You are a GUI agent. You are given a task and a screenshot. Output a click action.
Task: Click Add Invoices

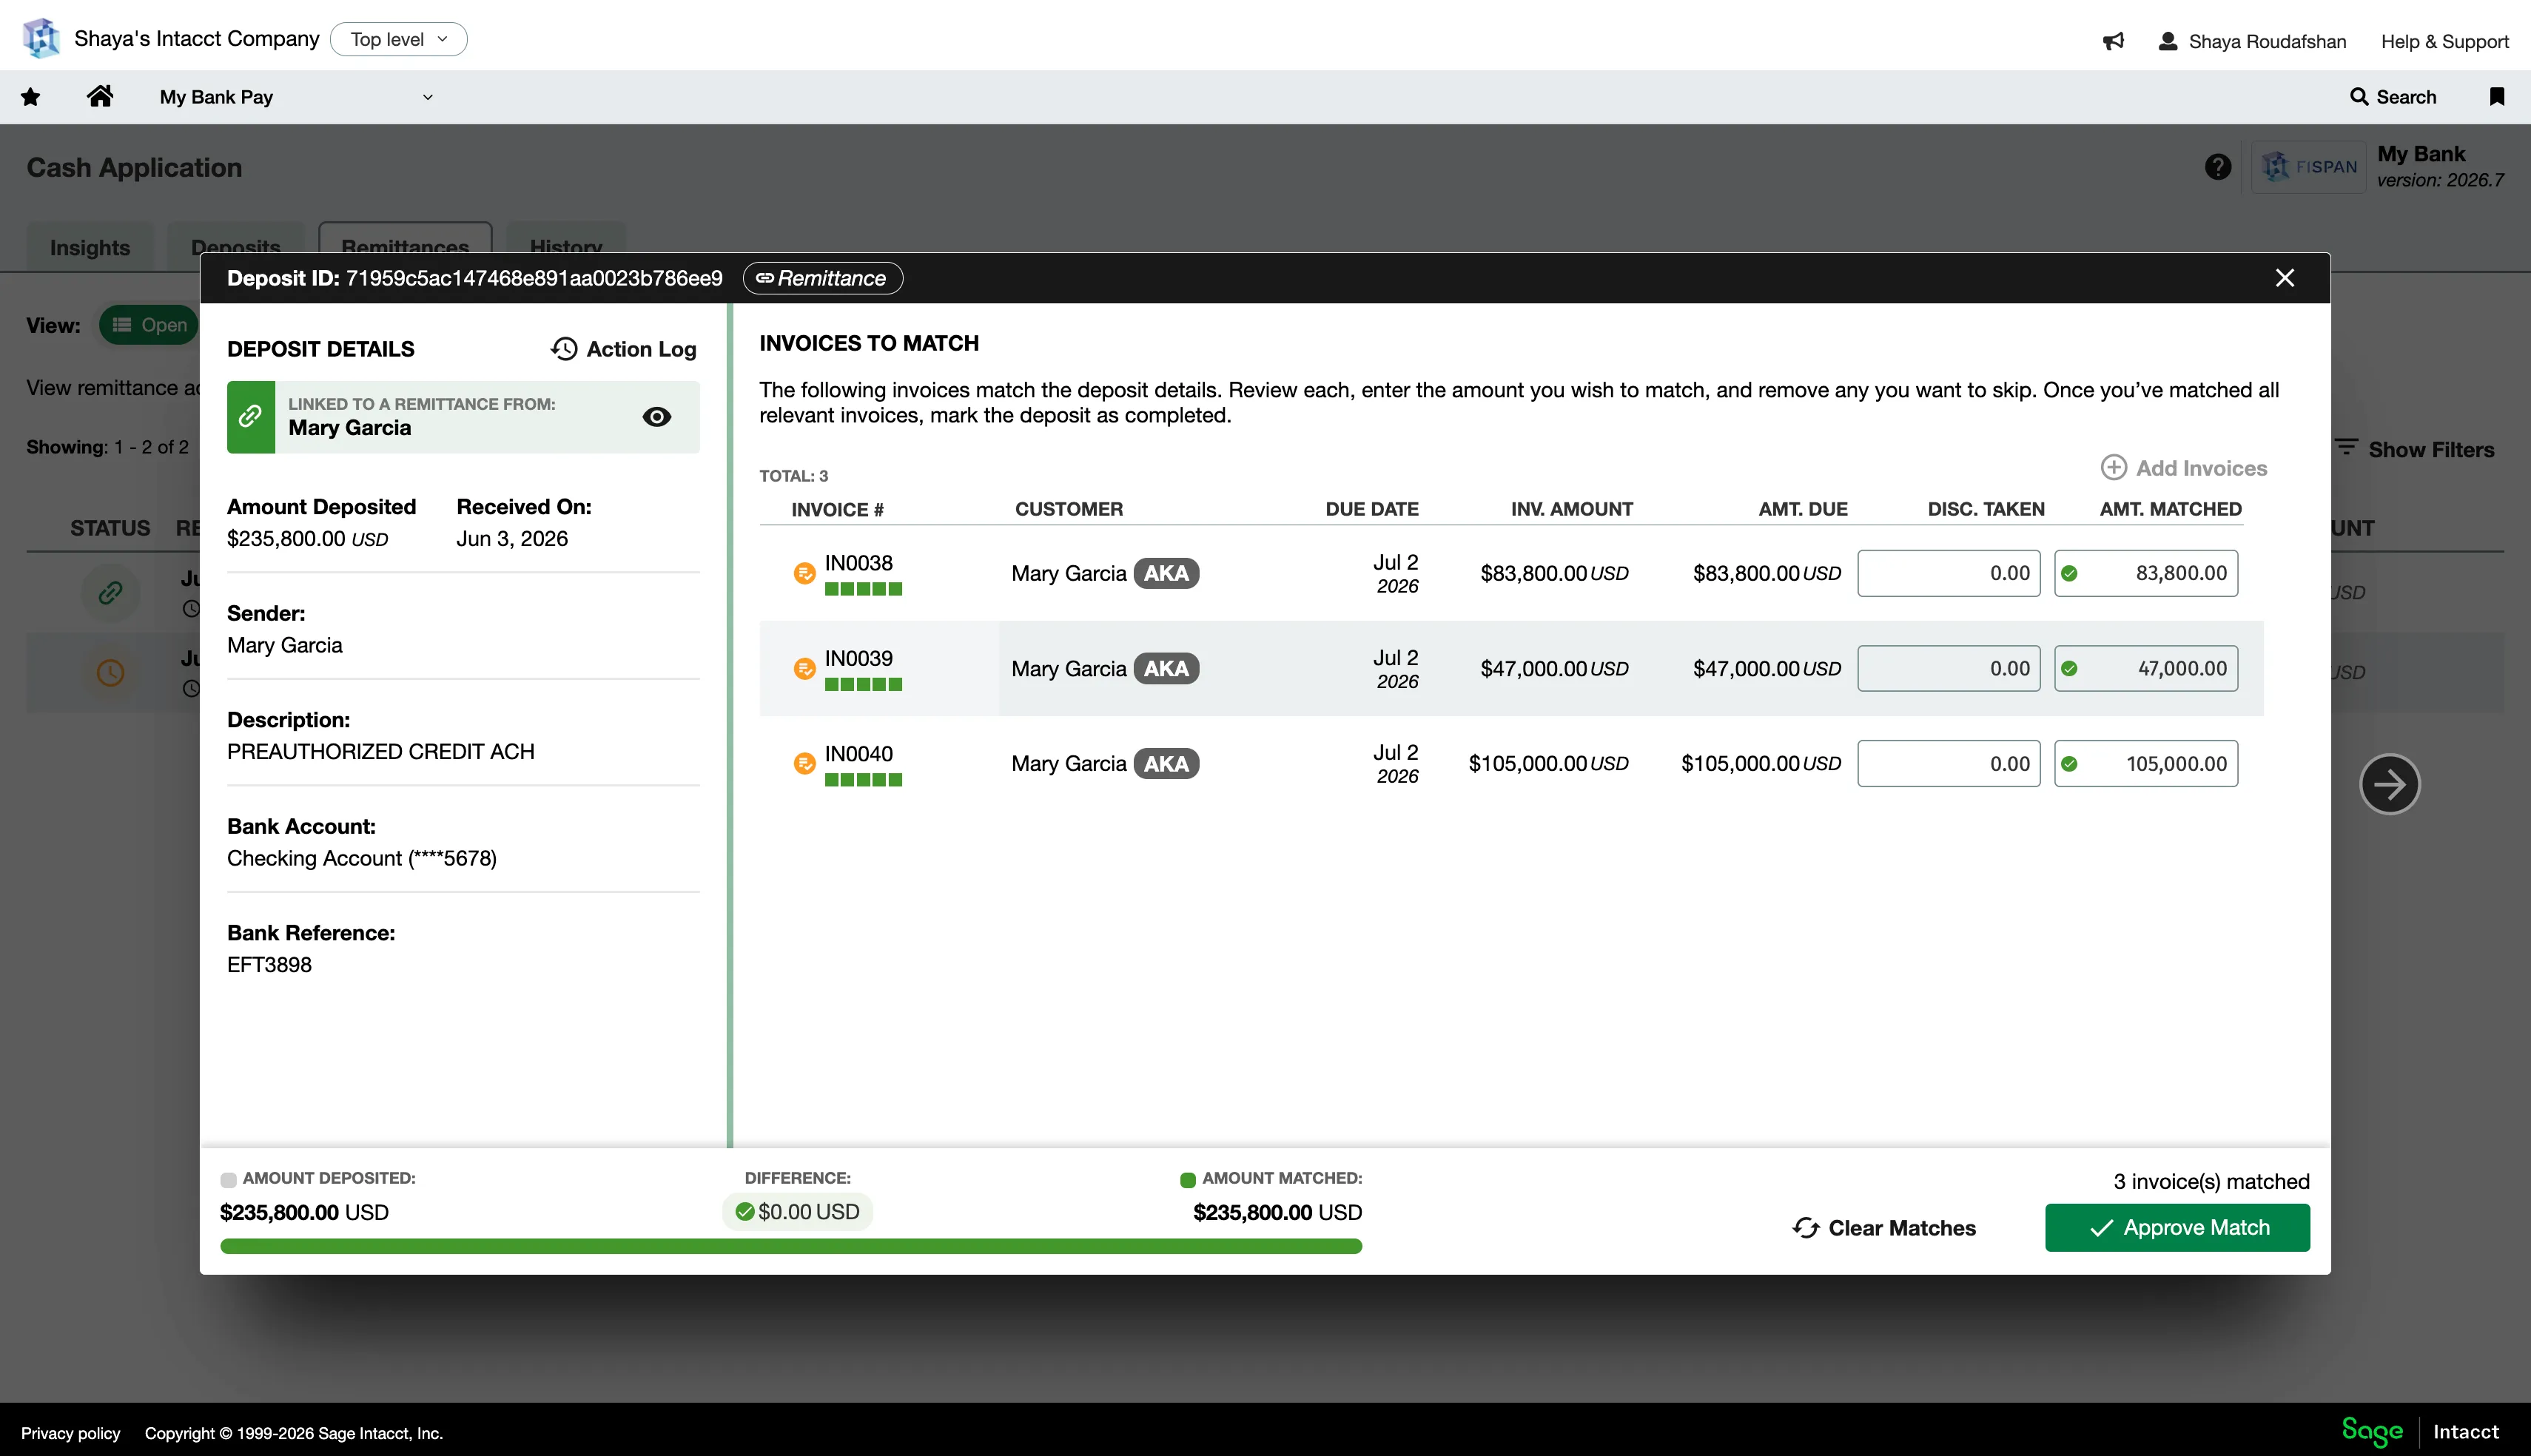[2184, 468]
